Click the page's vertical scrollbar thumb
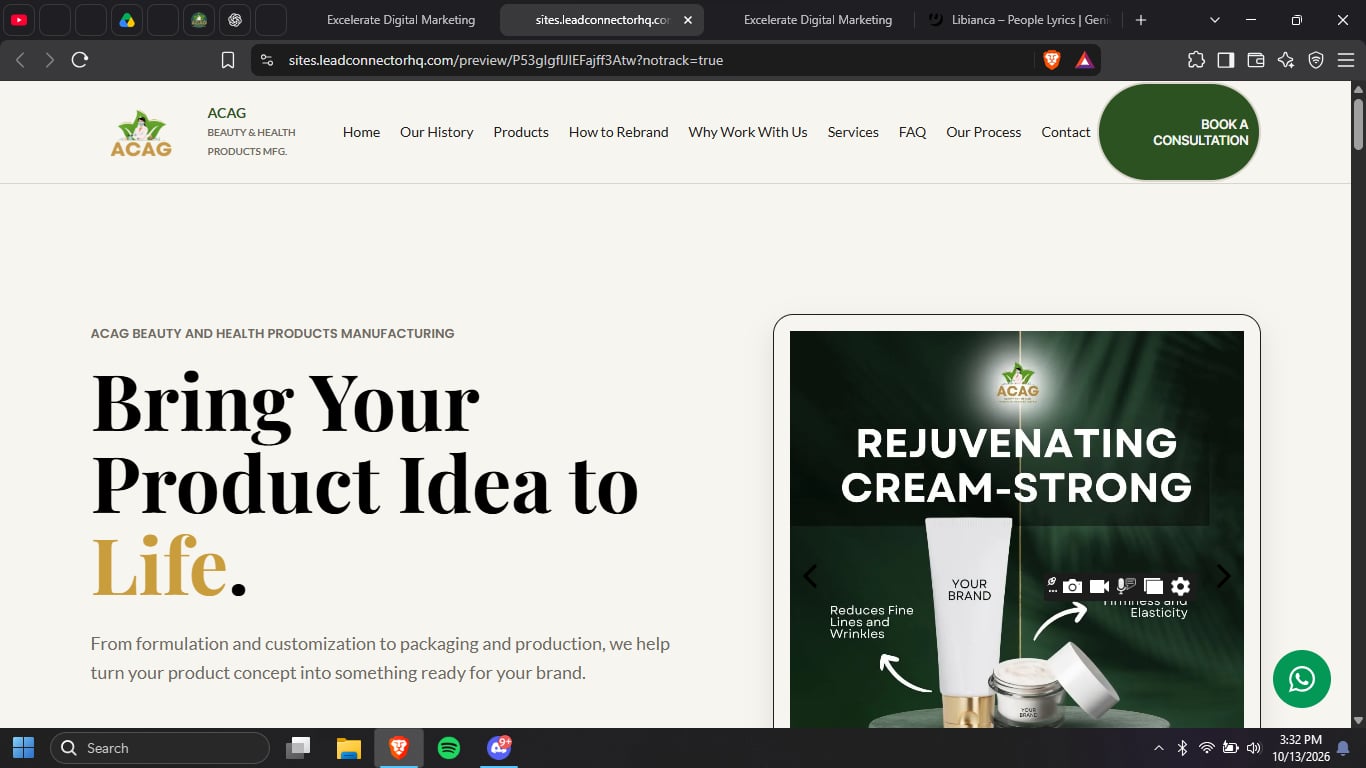The image size is (1366, 768). coord(1358,125)
